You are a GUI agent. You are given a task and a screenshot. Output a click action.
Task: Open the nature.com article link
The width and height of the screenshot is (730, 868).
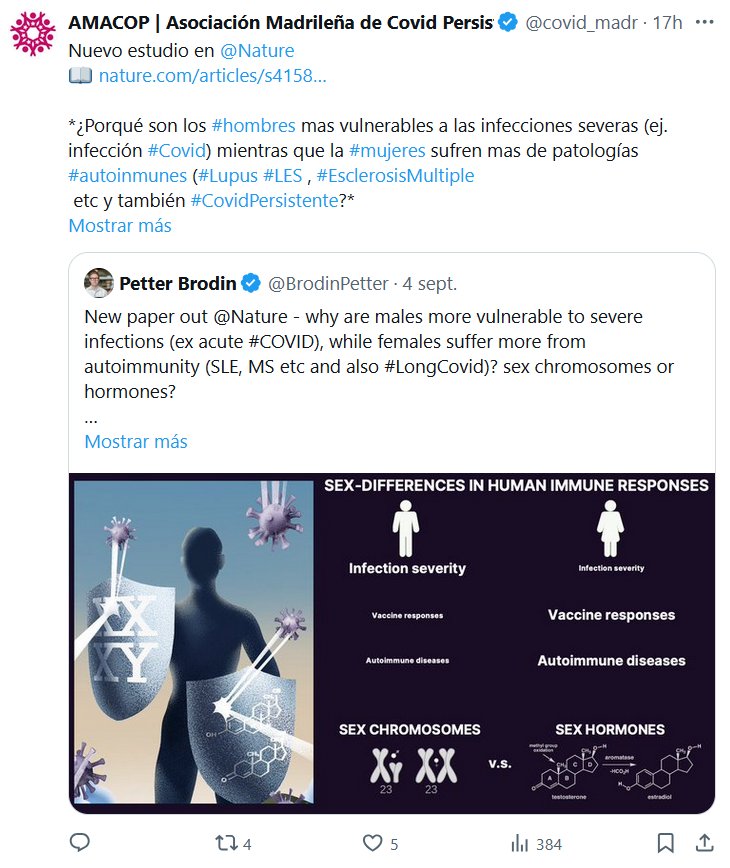212,75
